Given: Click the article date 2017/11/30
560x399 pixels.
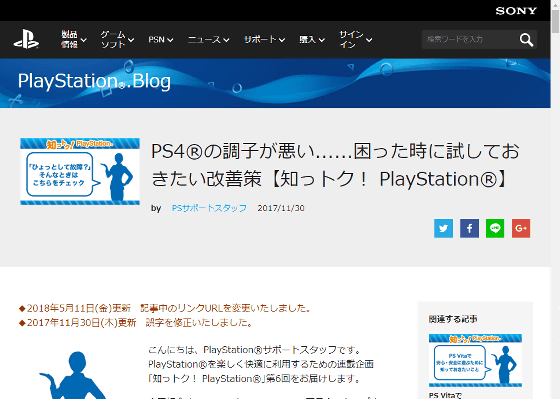Looking at the screenshot, I should click(281, 208).
